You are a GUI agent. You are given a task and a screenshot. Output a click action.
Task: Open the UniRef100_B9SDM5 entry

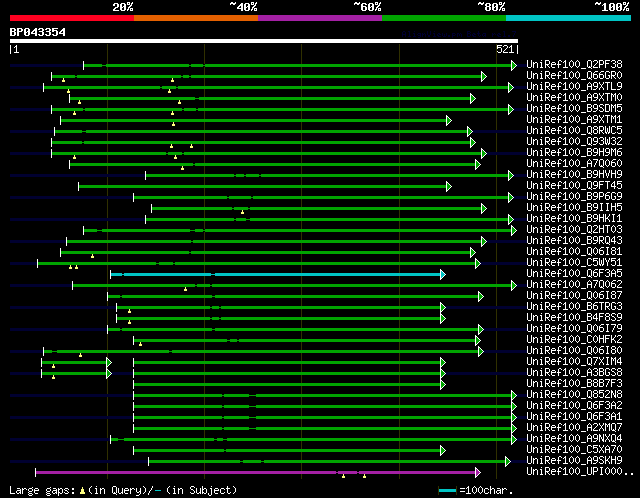(x=574, y=109)
